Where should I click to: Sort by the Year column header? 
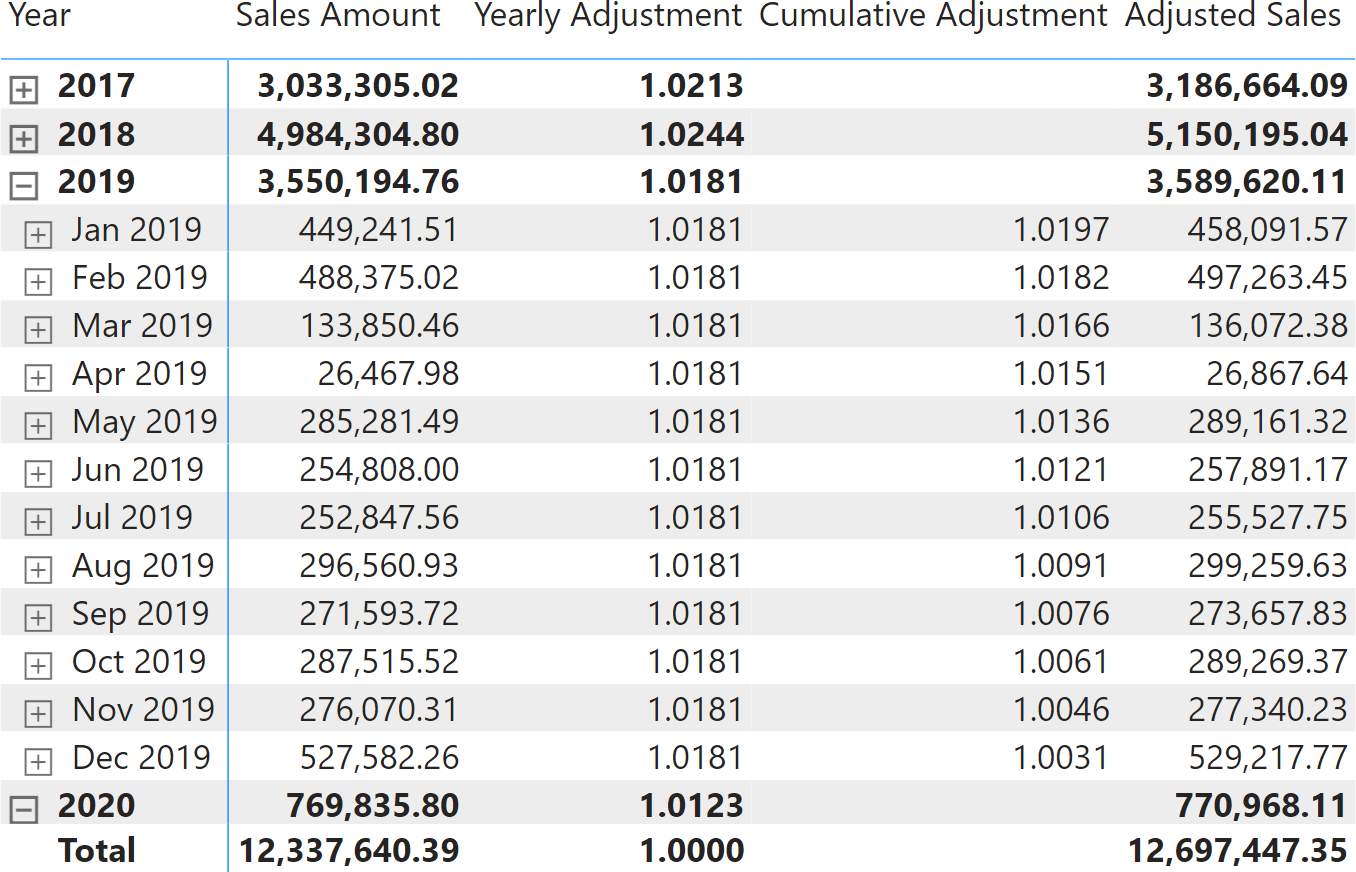tap(40, 16)
